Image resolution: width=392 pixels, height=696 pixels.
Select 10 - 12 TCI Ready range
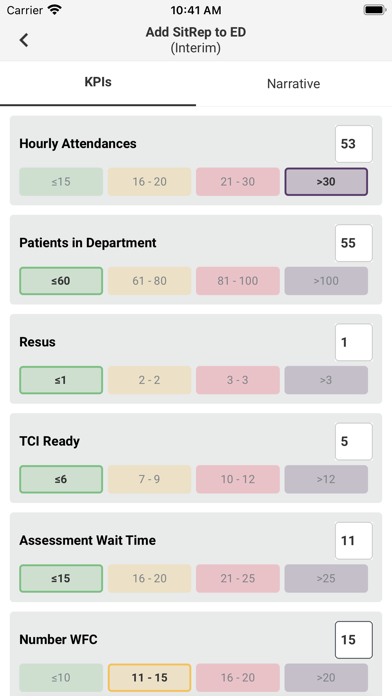tap(238, 479)
